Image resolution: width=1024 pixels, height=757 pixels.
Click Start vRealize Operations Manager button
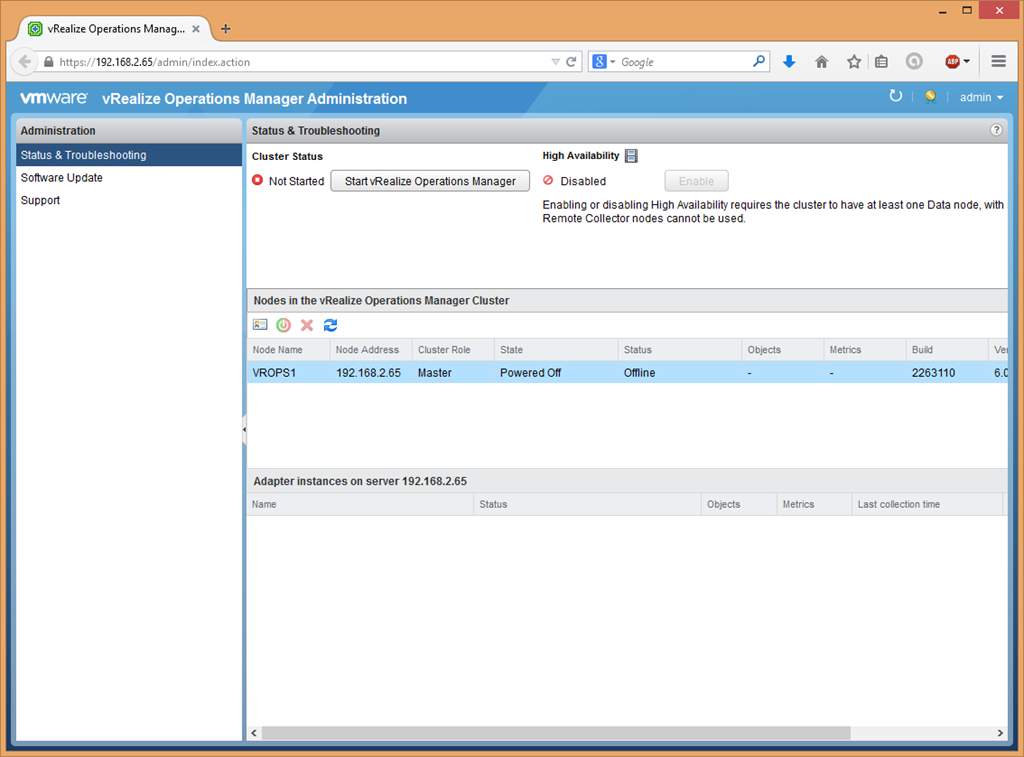coord(430,181)
